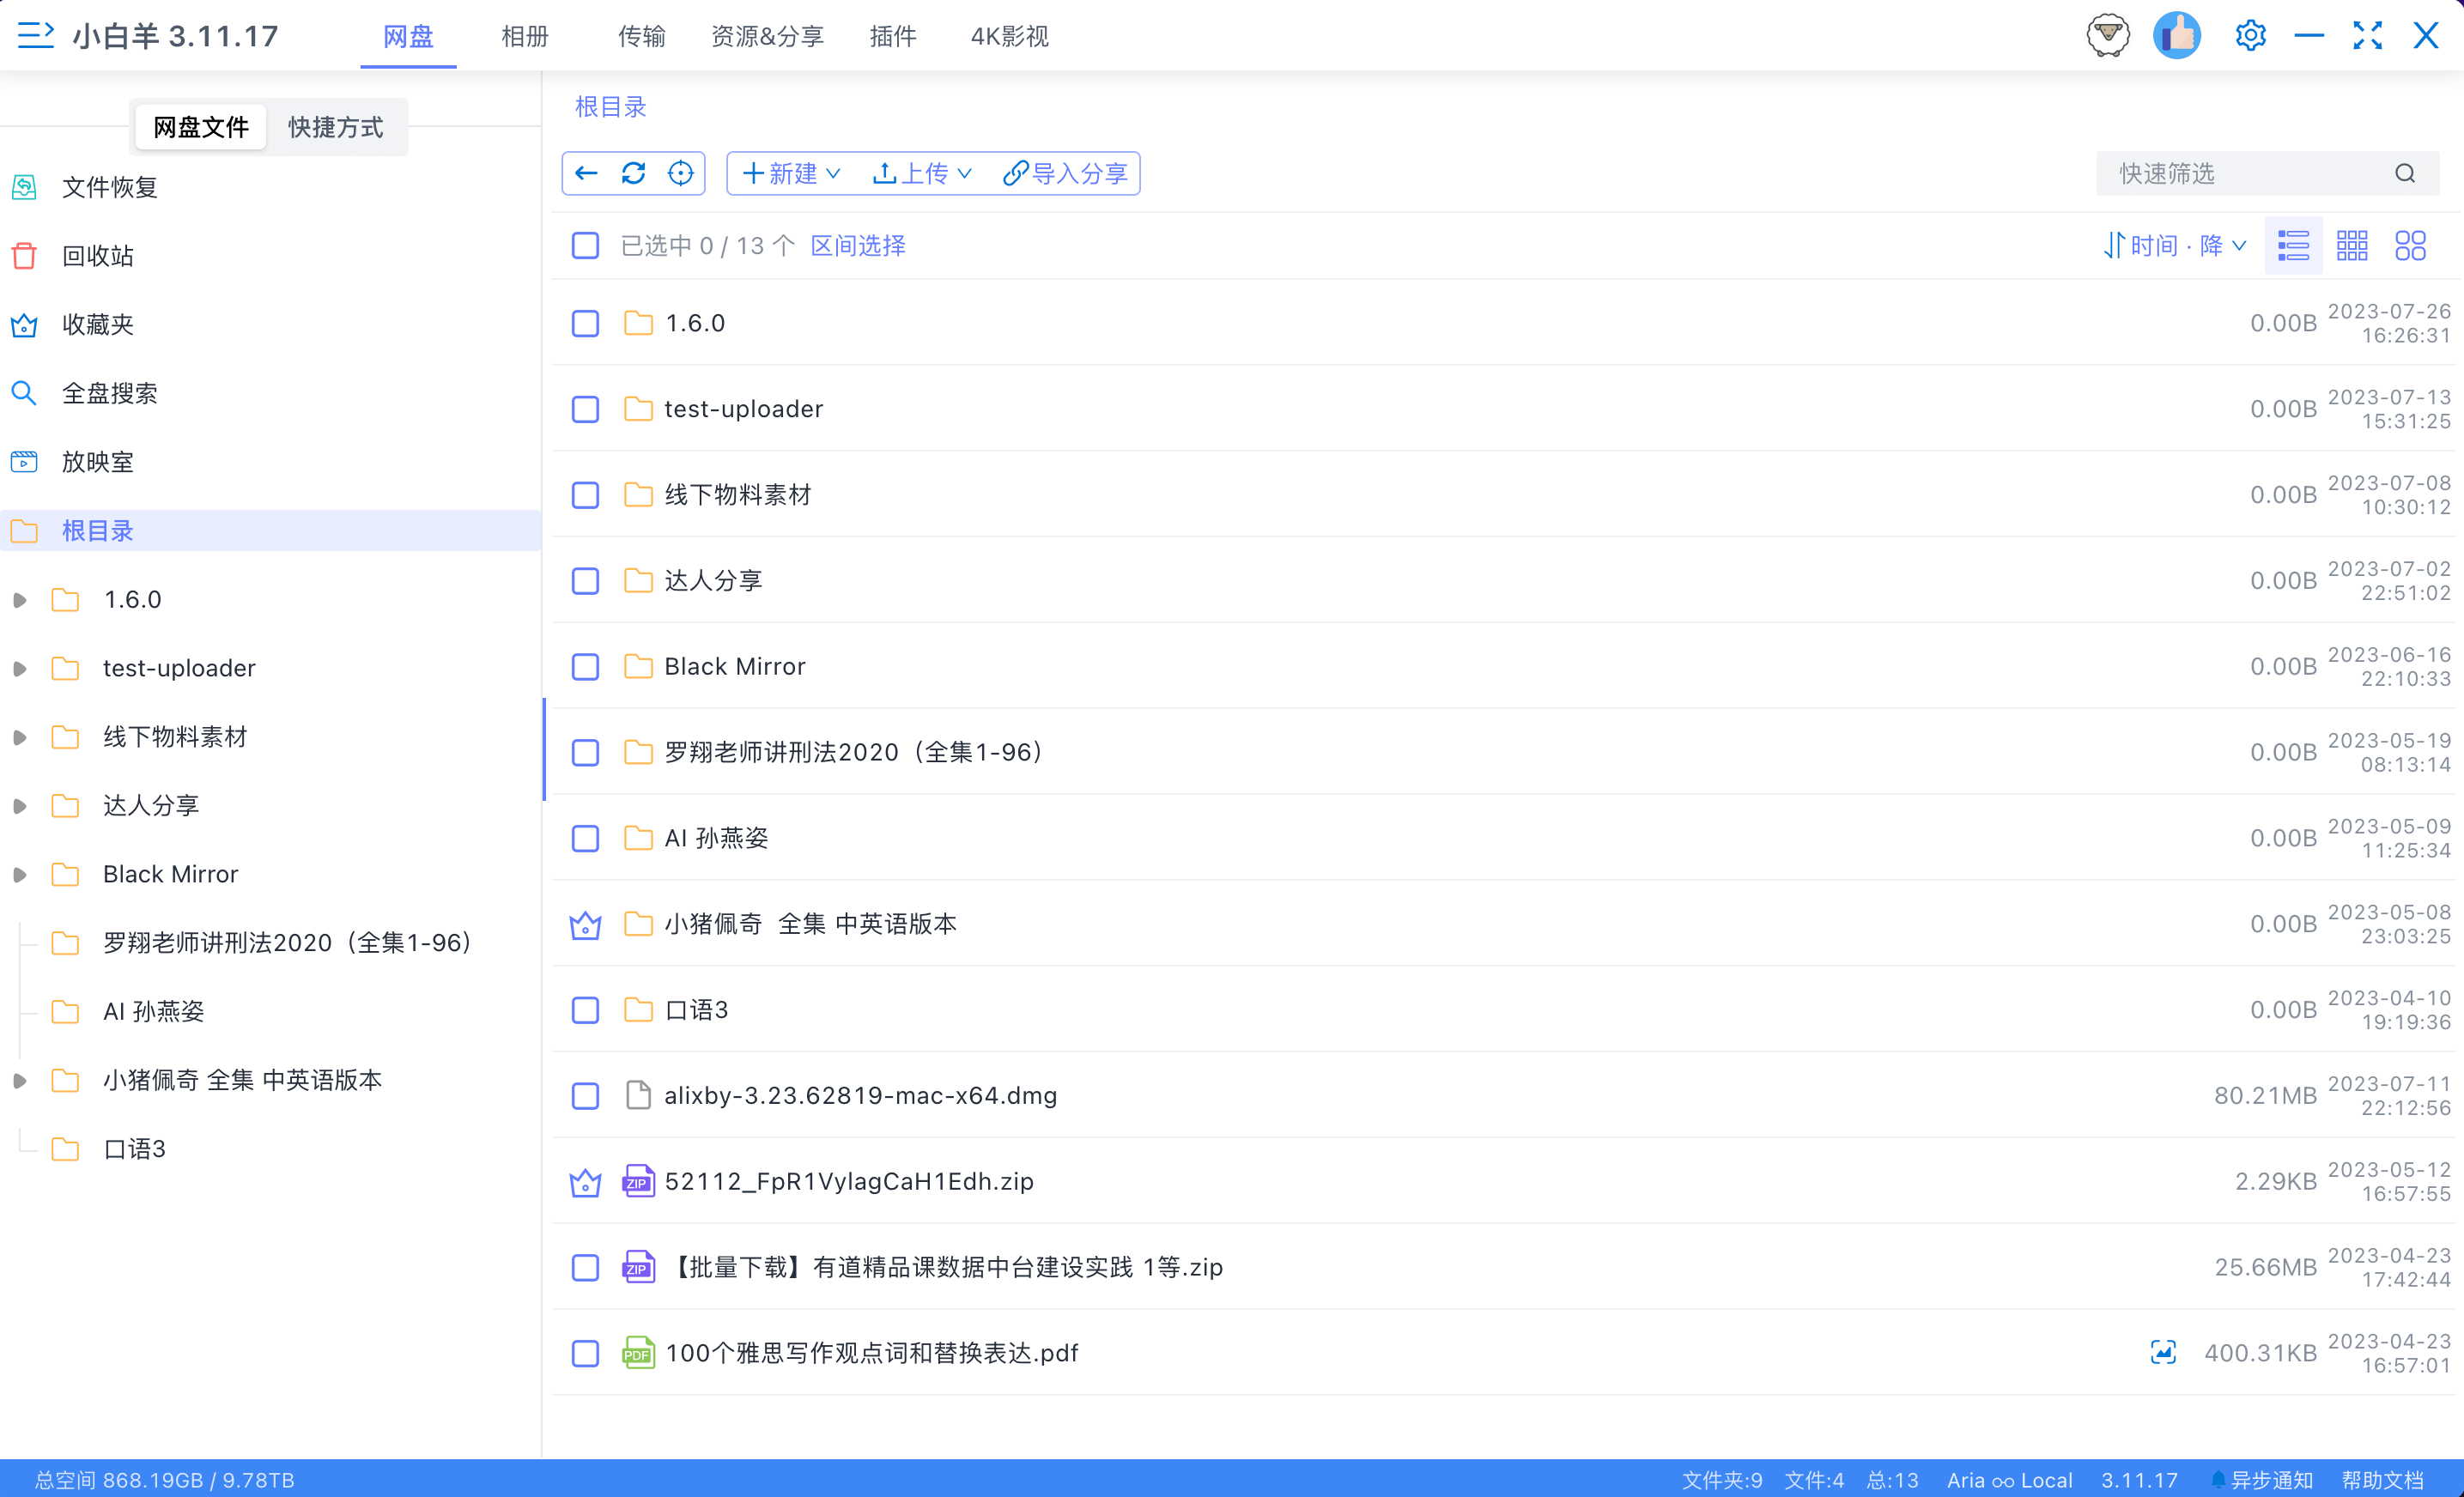Screen dimensions: 2464x1497
Task: Click the thumbs-up like icon
Action: tap(2177, 35)
